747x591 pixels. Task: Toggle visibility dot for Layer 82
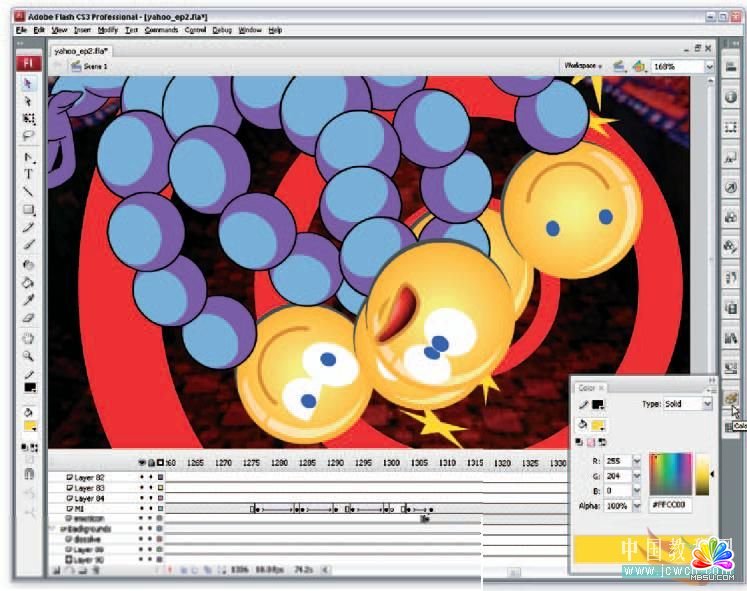point(141,478)
